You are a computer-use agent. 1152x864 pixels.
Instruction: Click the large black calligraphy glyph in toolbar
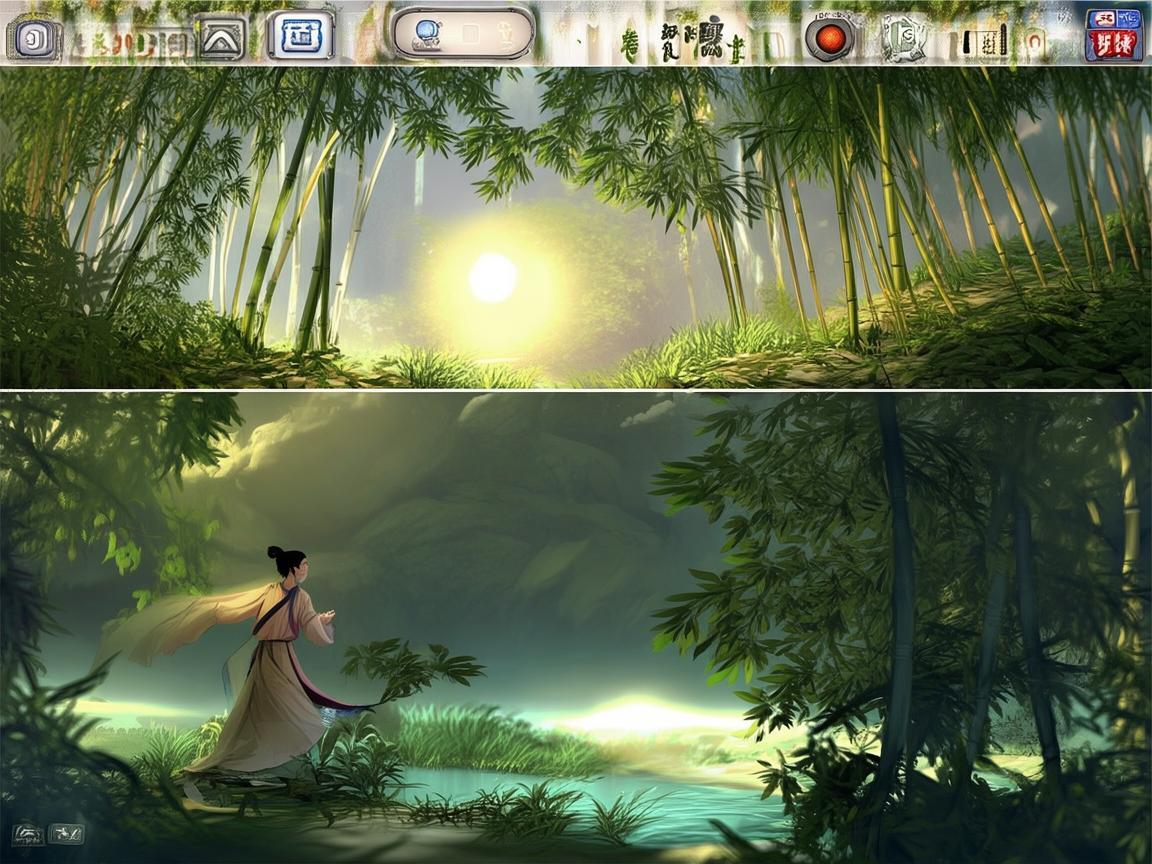coord(710,37)
